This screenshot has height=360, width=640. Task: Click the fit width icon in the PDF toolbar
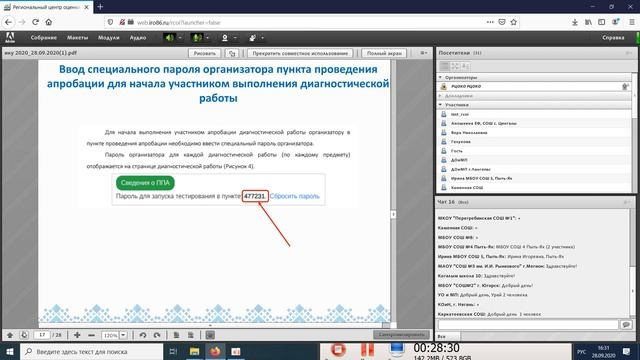[x=191, y=335]
